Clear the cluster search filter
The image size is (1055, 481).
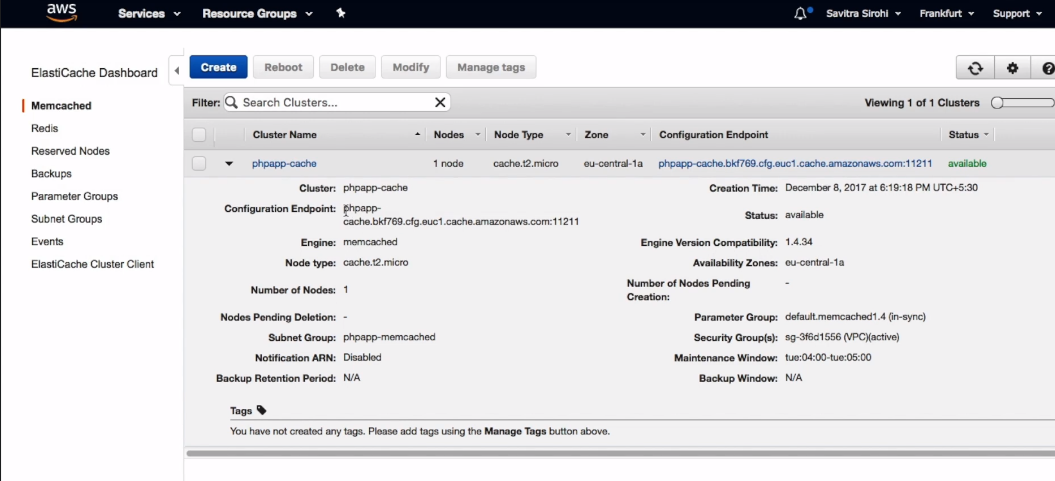(x=440, y=102)
